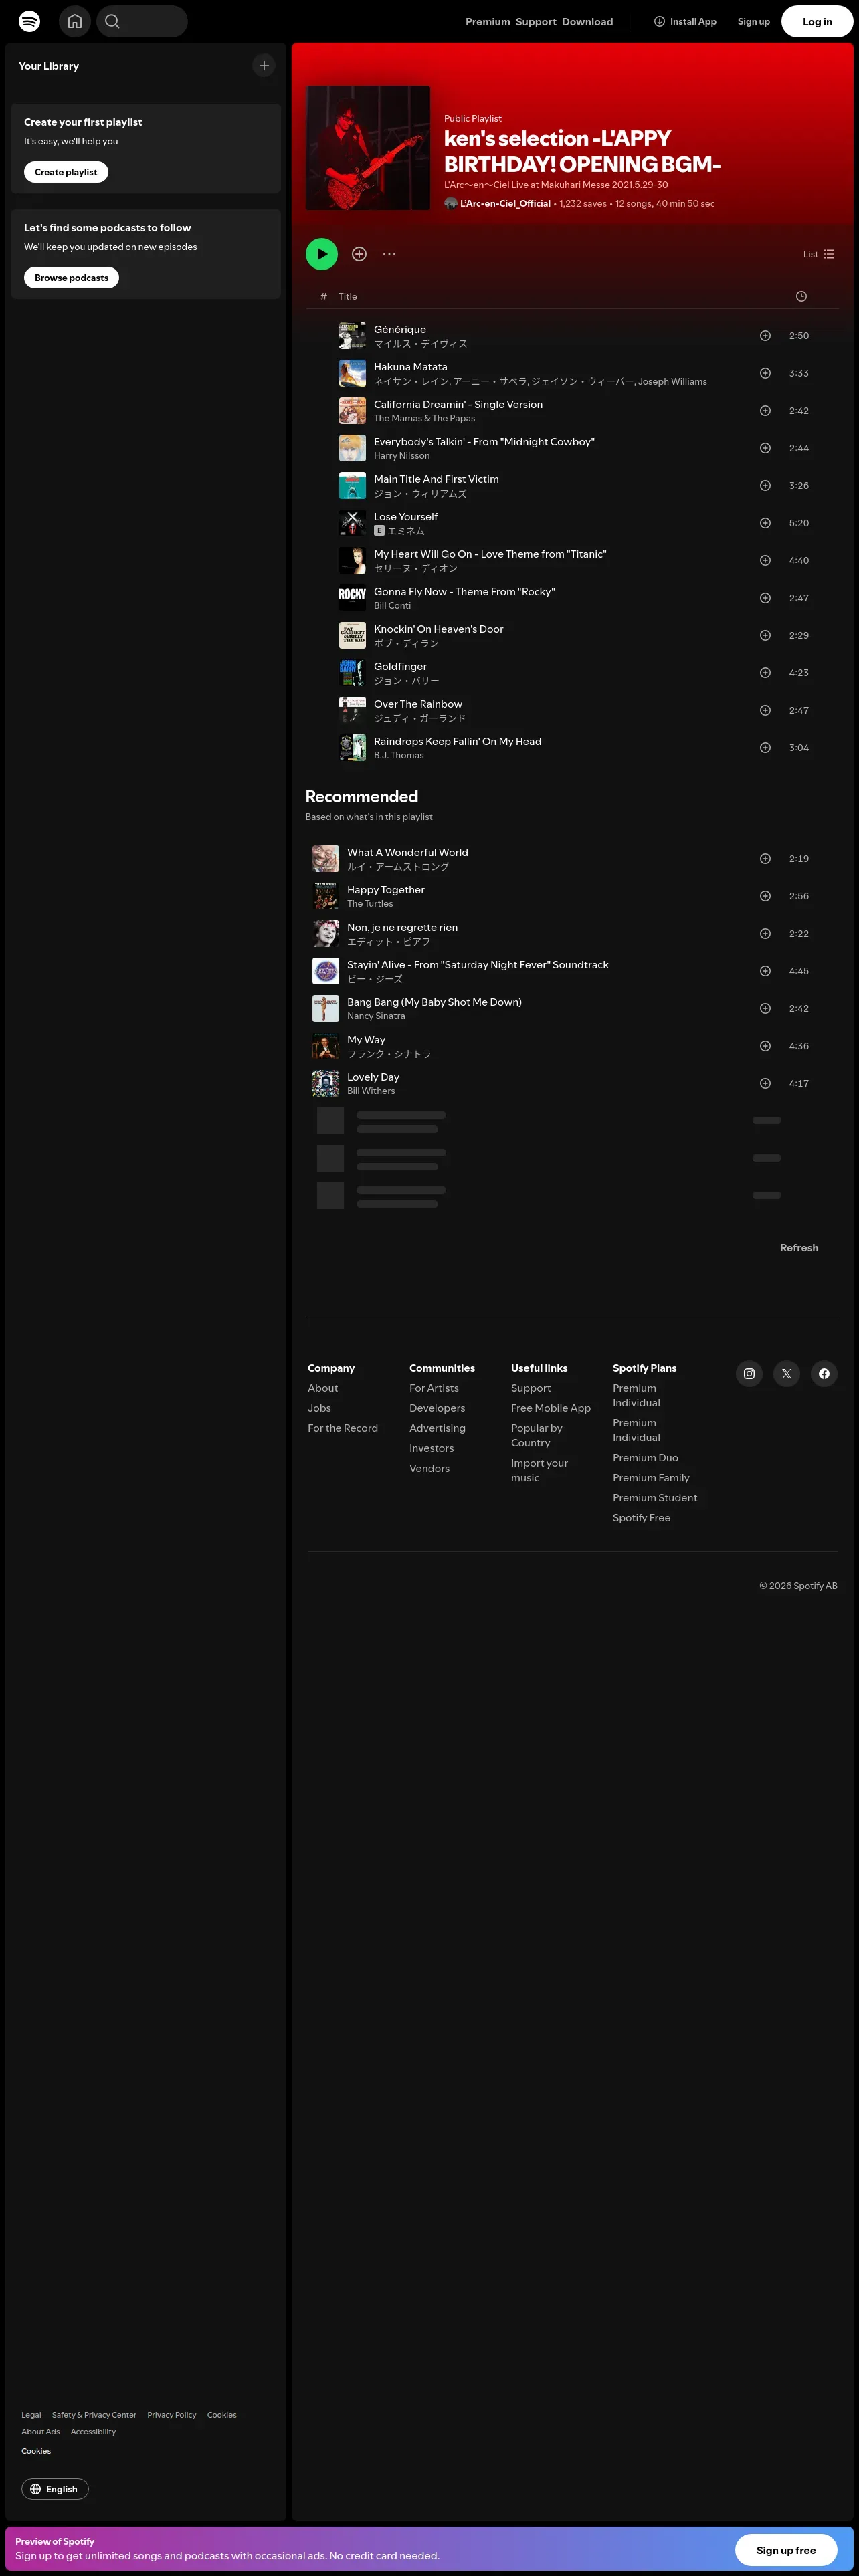Open the Jobs footer link

pyautogui.click(x=319, y=1408)
